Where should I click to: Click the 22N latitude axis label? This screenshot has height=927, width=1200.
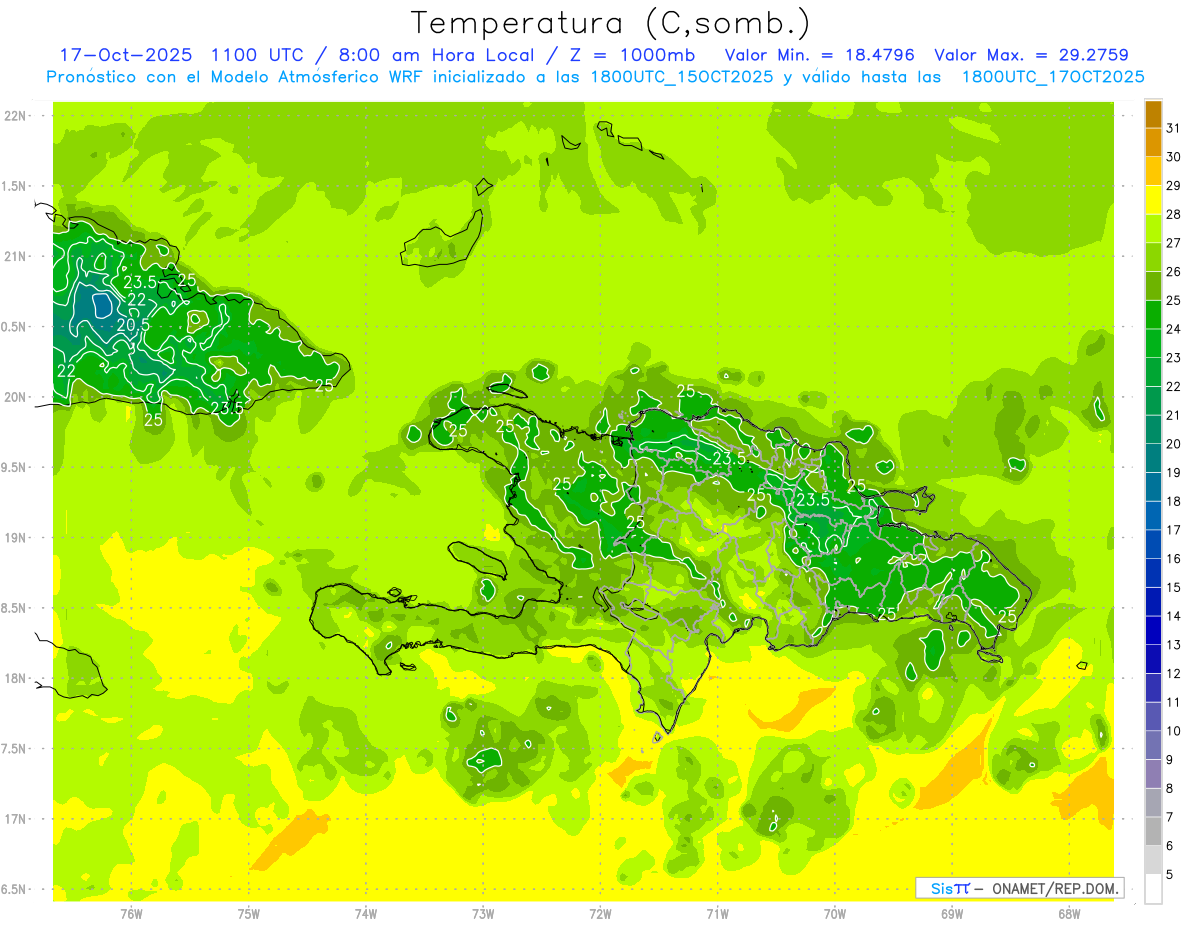click(16, 116)
